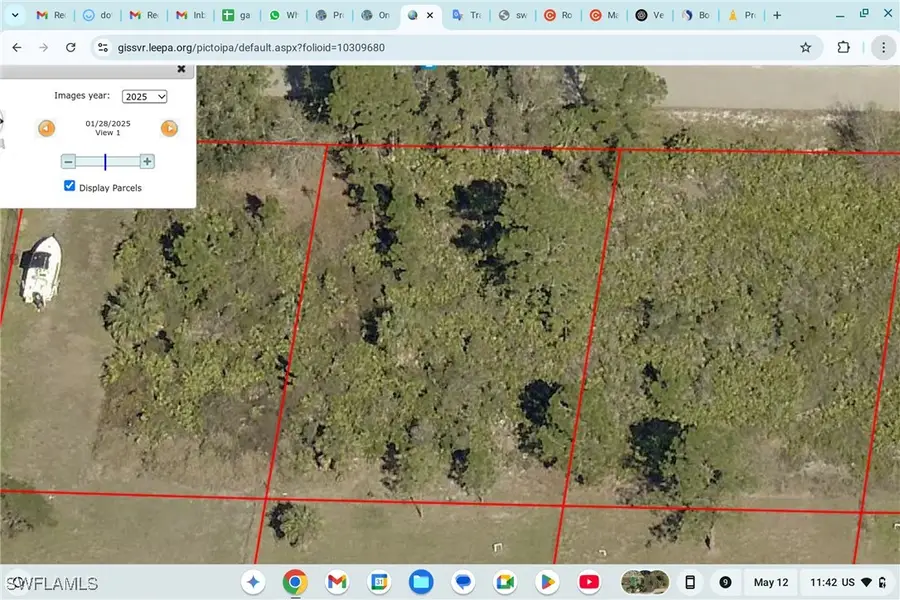900x600 pixels.
Task: Open the browser extensions icon
Action: [x=843, y=47]
